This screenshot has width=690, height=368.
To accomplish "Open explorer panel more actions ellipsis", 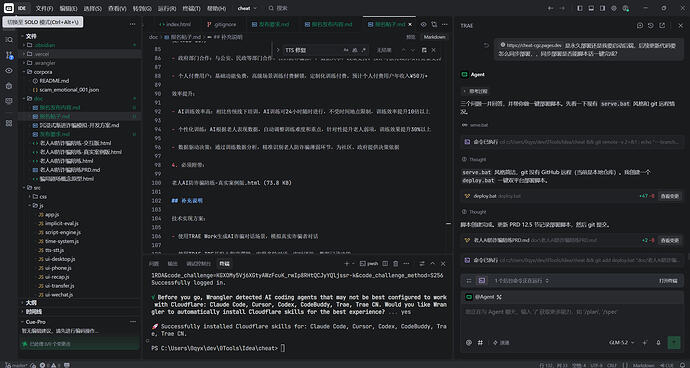I will tap(132, 25).
